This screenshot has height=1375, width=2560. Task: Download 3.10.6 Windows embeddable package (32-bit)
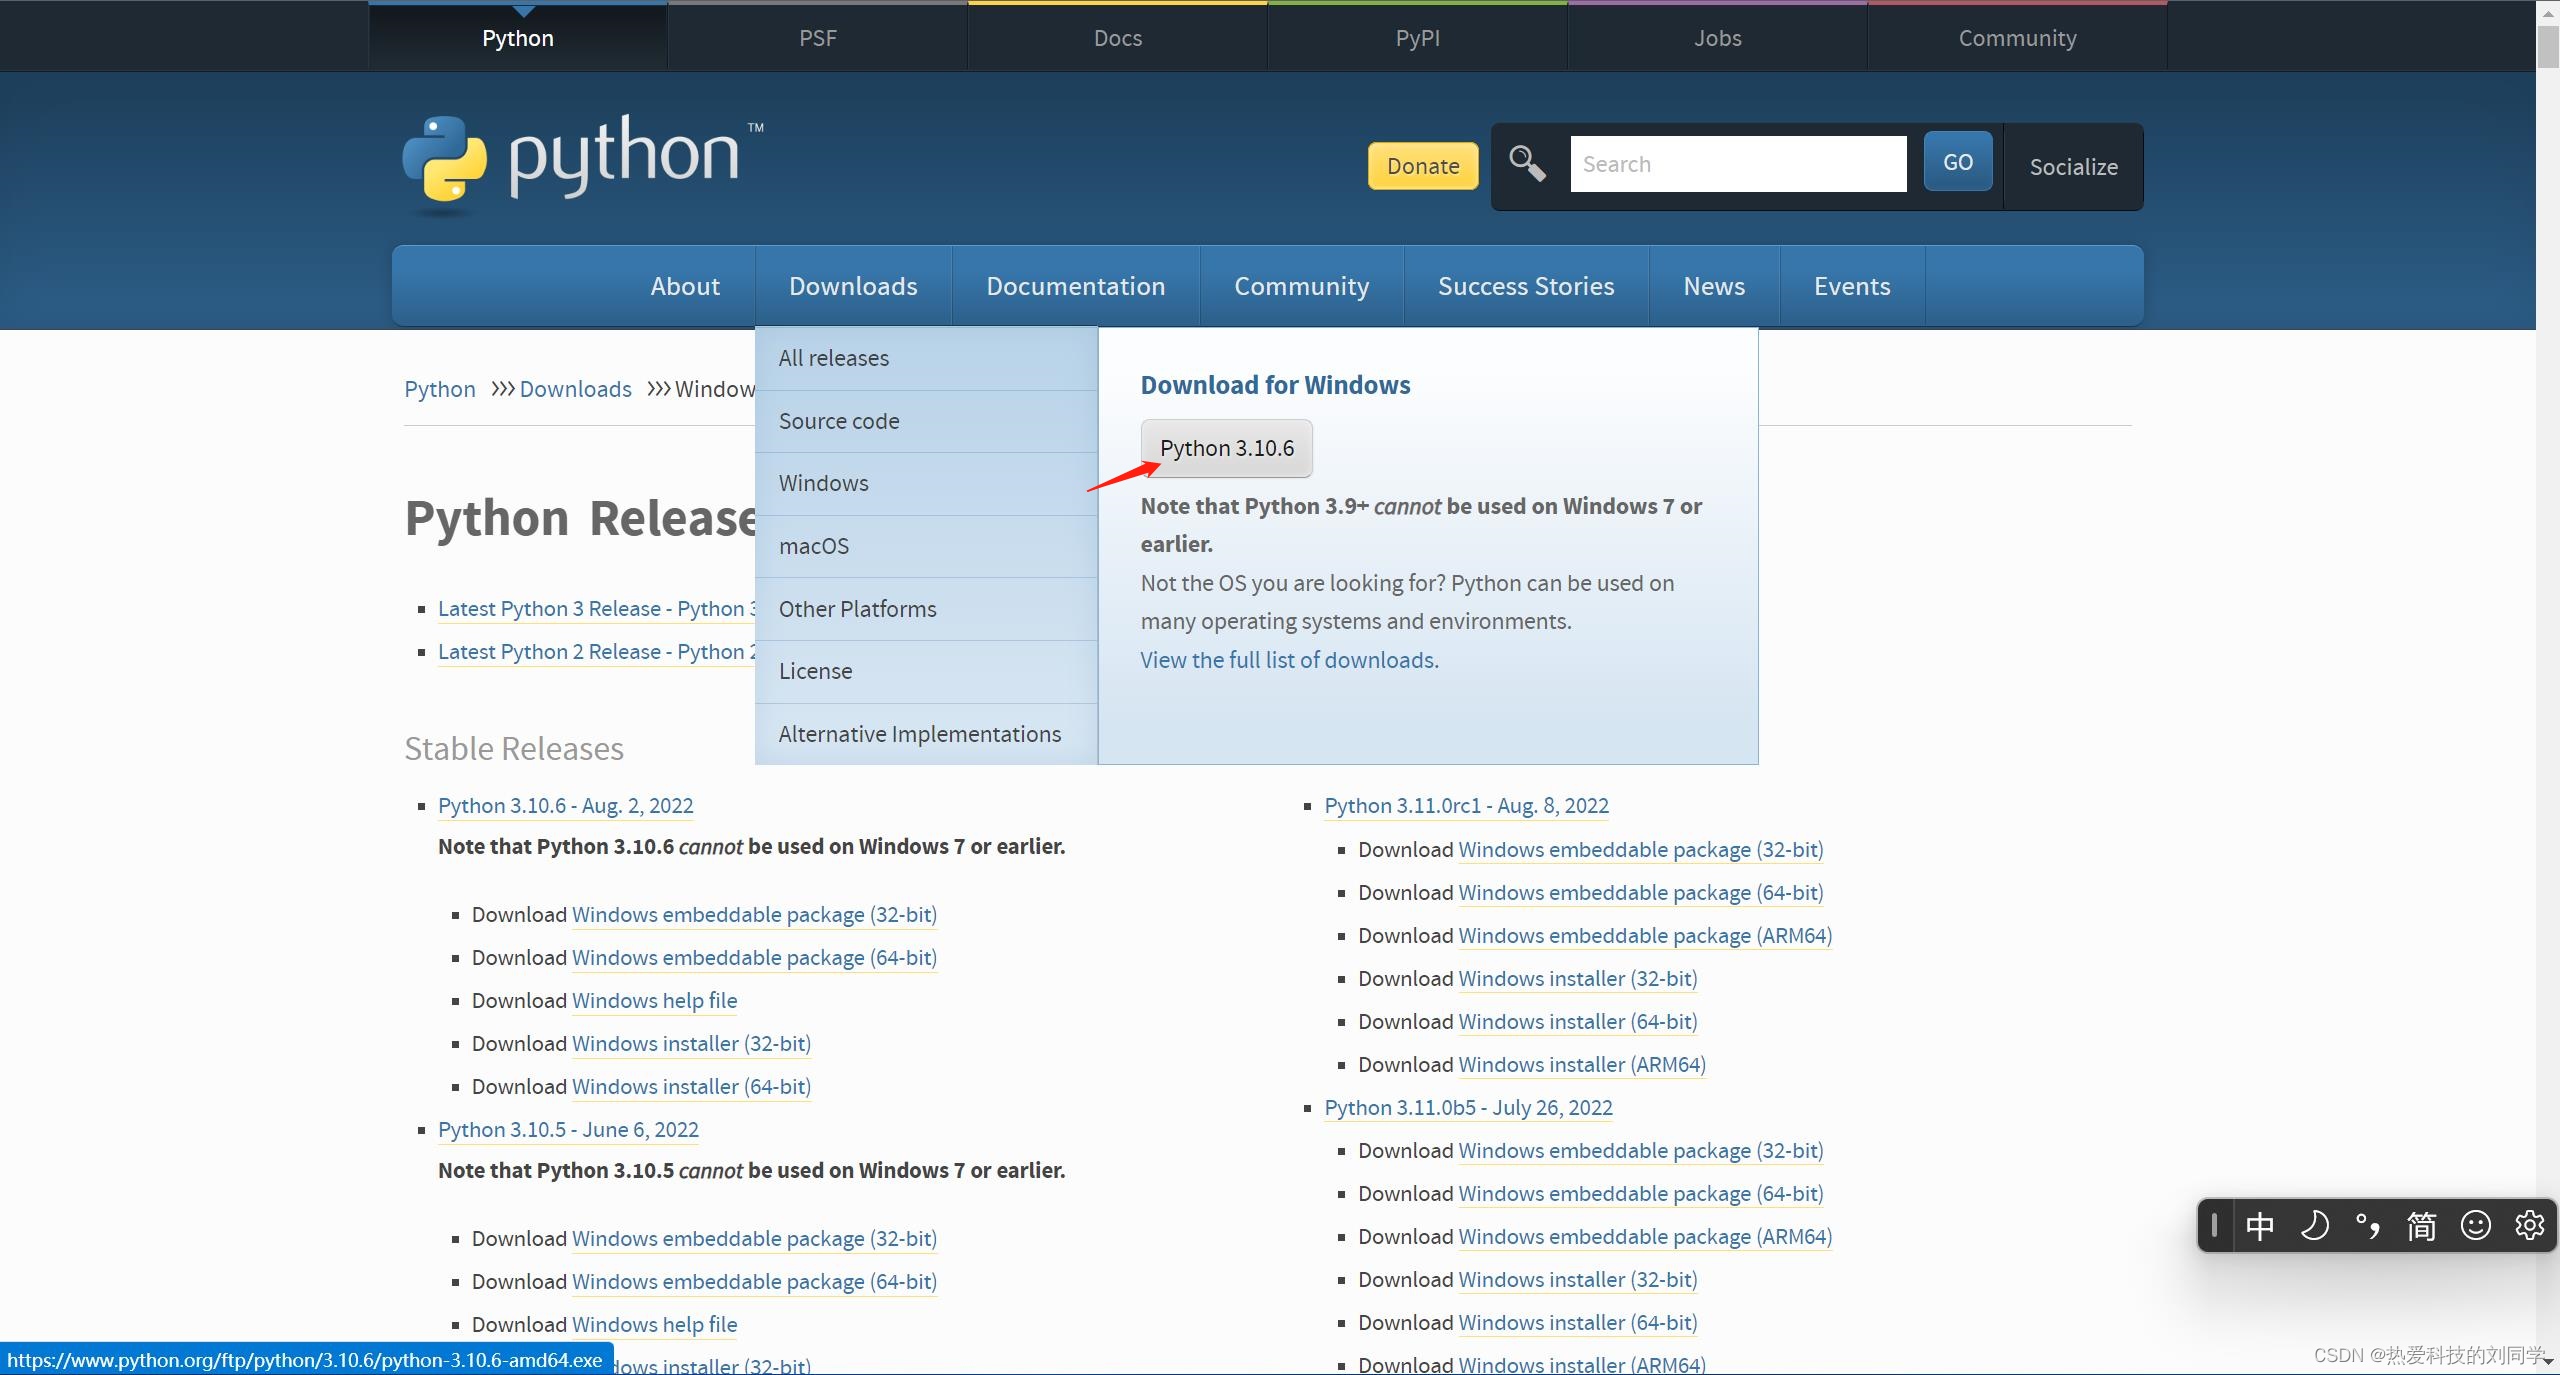pos(754,915)
